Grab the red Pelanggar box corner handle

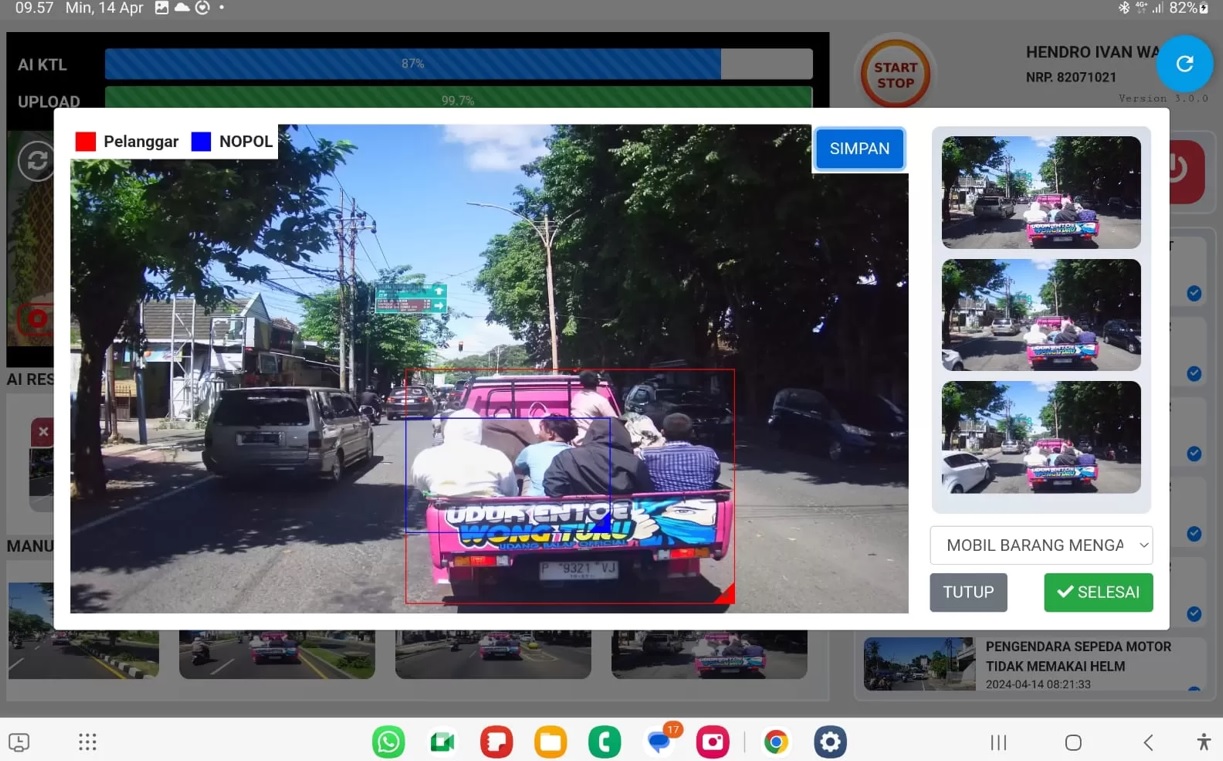tap(726, 595)
